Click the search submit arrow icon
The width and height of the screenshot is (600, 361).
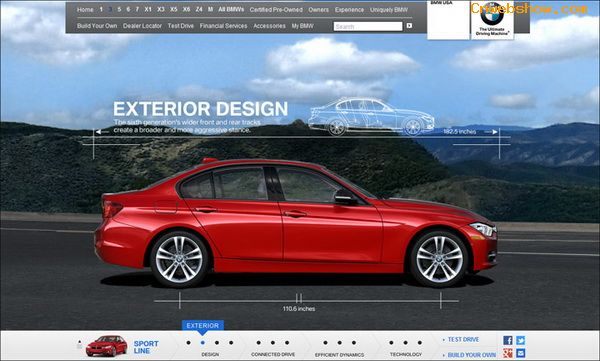tap(409, 26)
